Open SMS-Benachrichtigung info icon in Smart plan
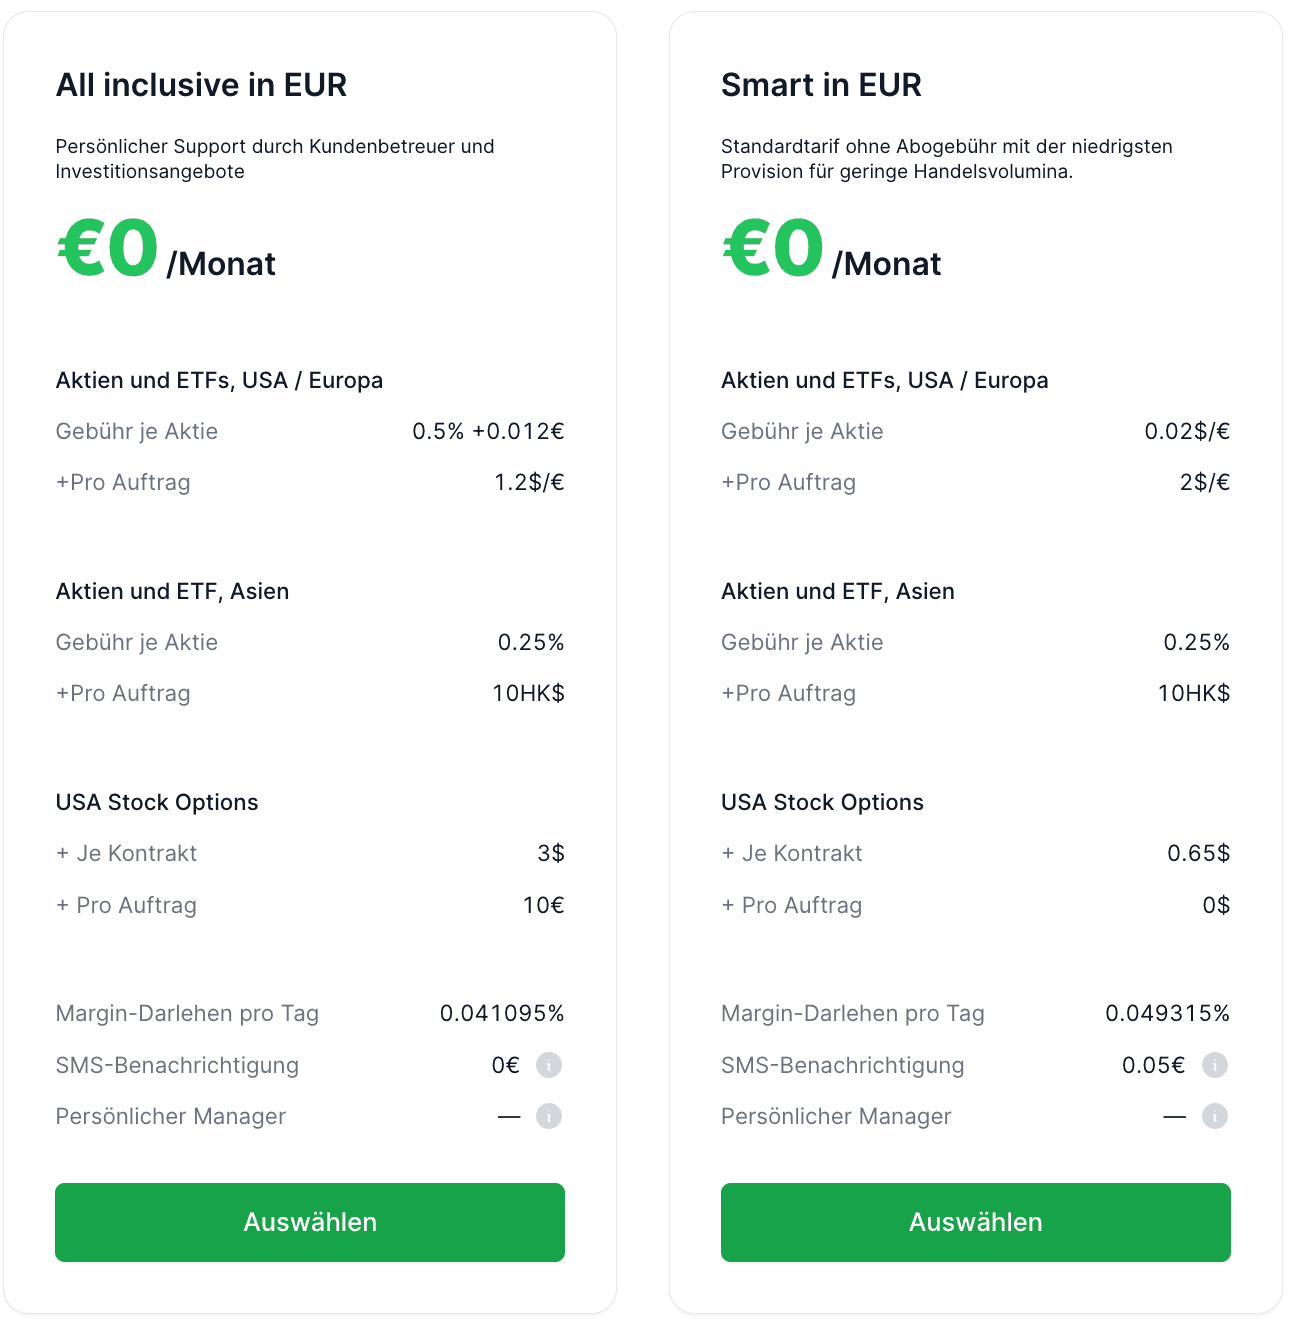 [x=1214, y=1065]
